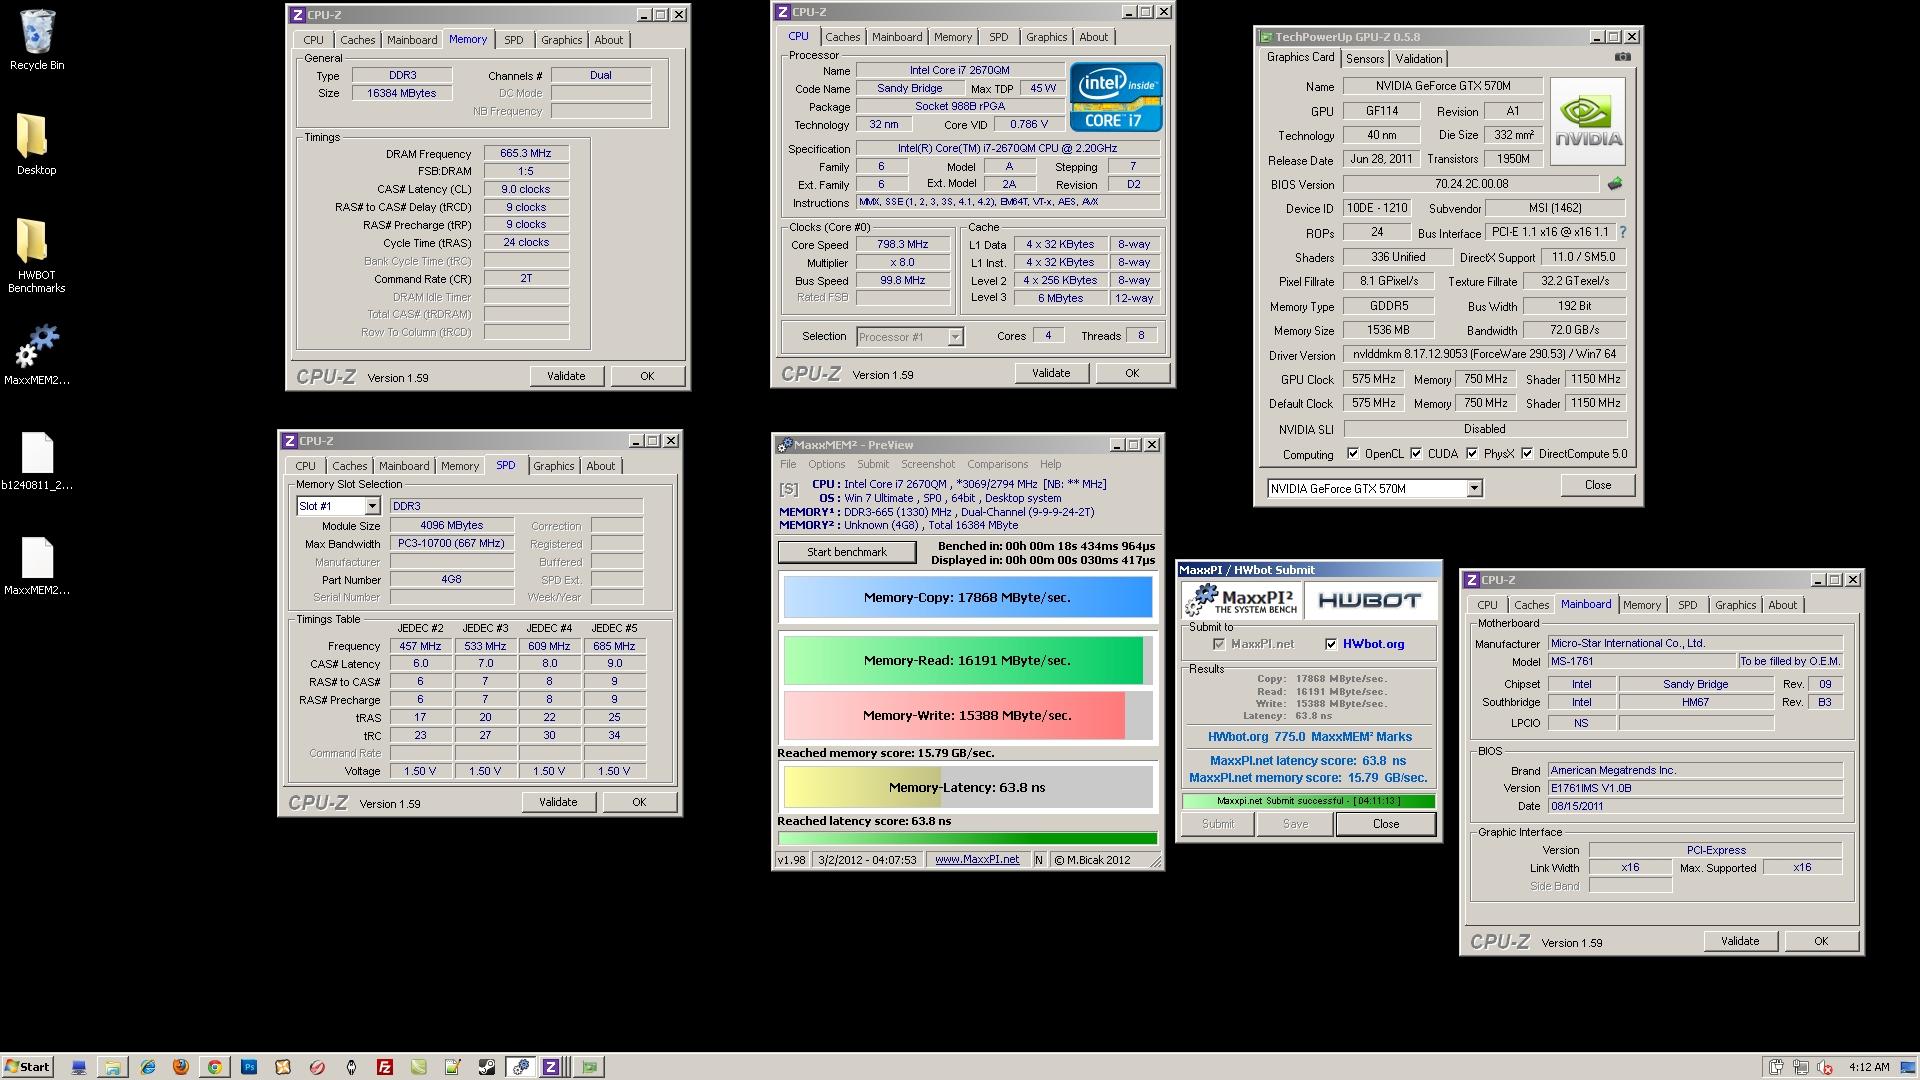The width and height of the screenshot is (1920, 1080).
Task: Open the Processor #1 selection dropdown
Action: 955,337
